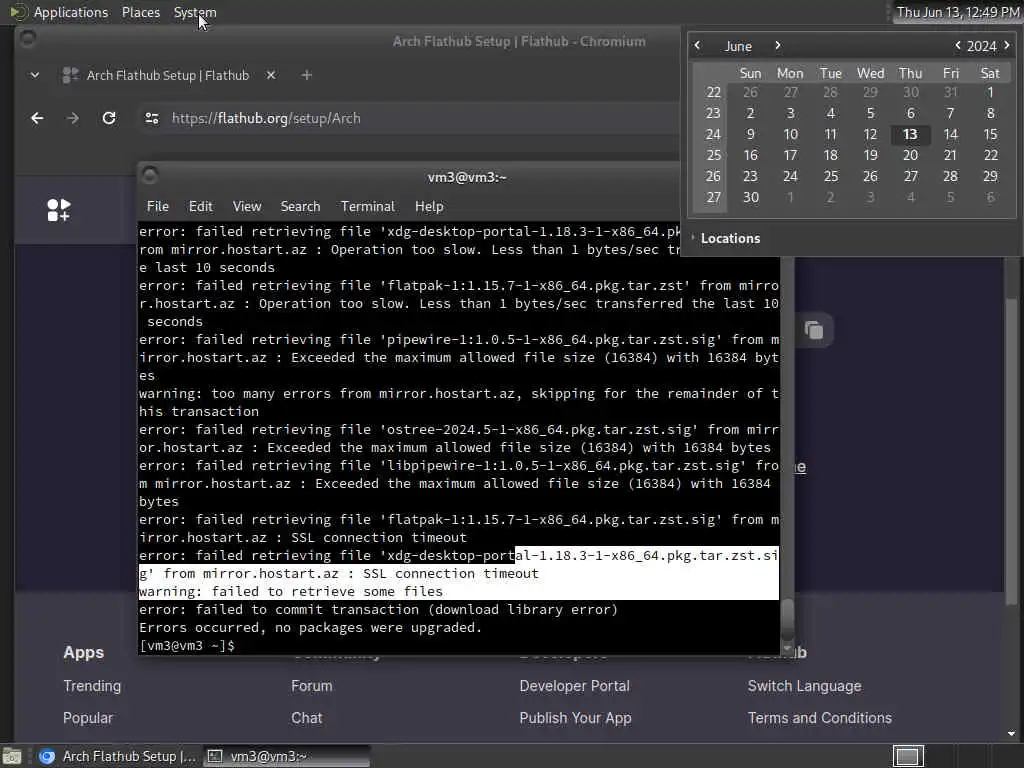This screenshot has width=1024, height=768.
Task: Open the Applications menu
Action: pyautogui.click(x=71, y=12)
